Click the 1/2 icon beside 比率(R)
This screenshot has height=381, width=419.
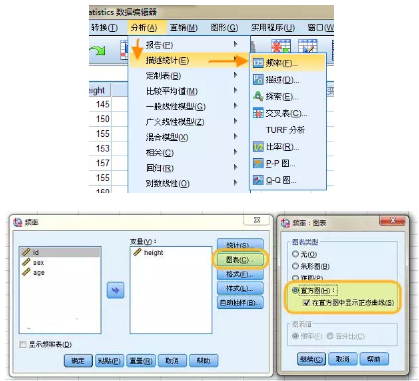click(258, 147)
